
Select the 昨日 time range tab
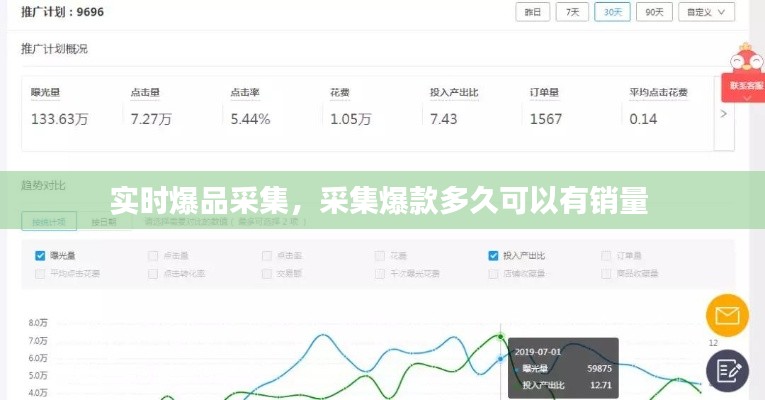(533, 12)
